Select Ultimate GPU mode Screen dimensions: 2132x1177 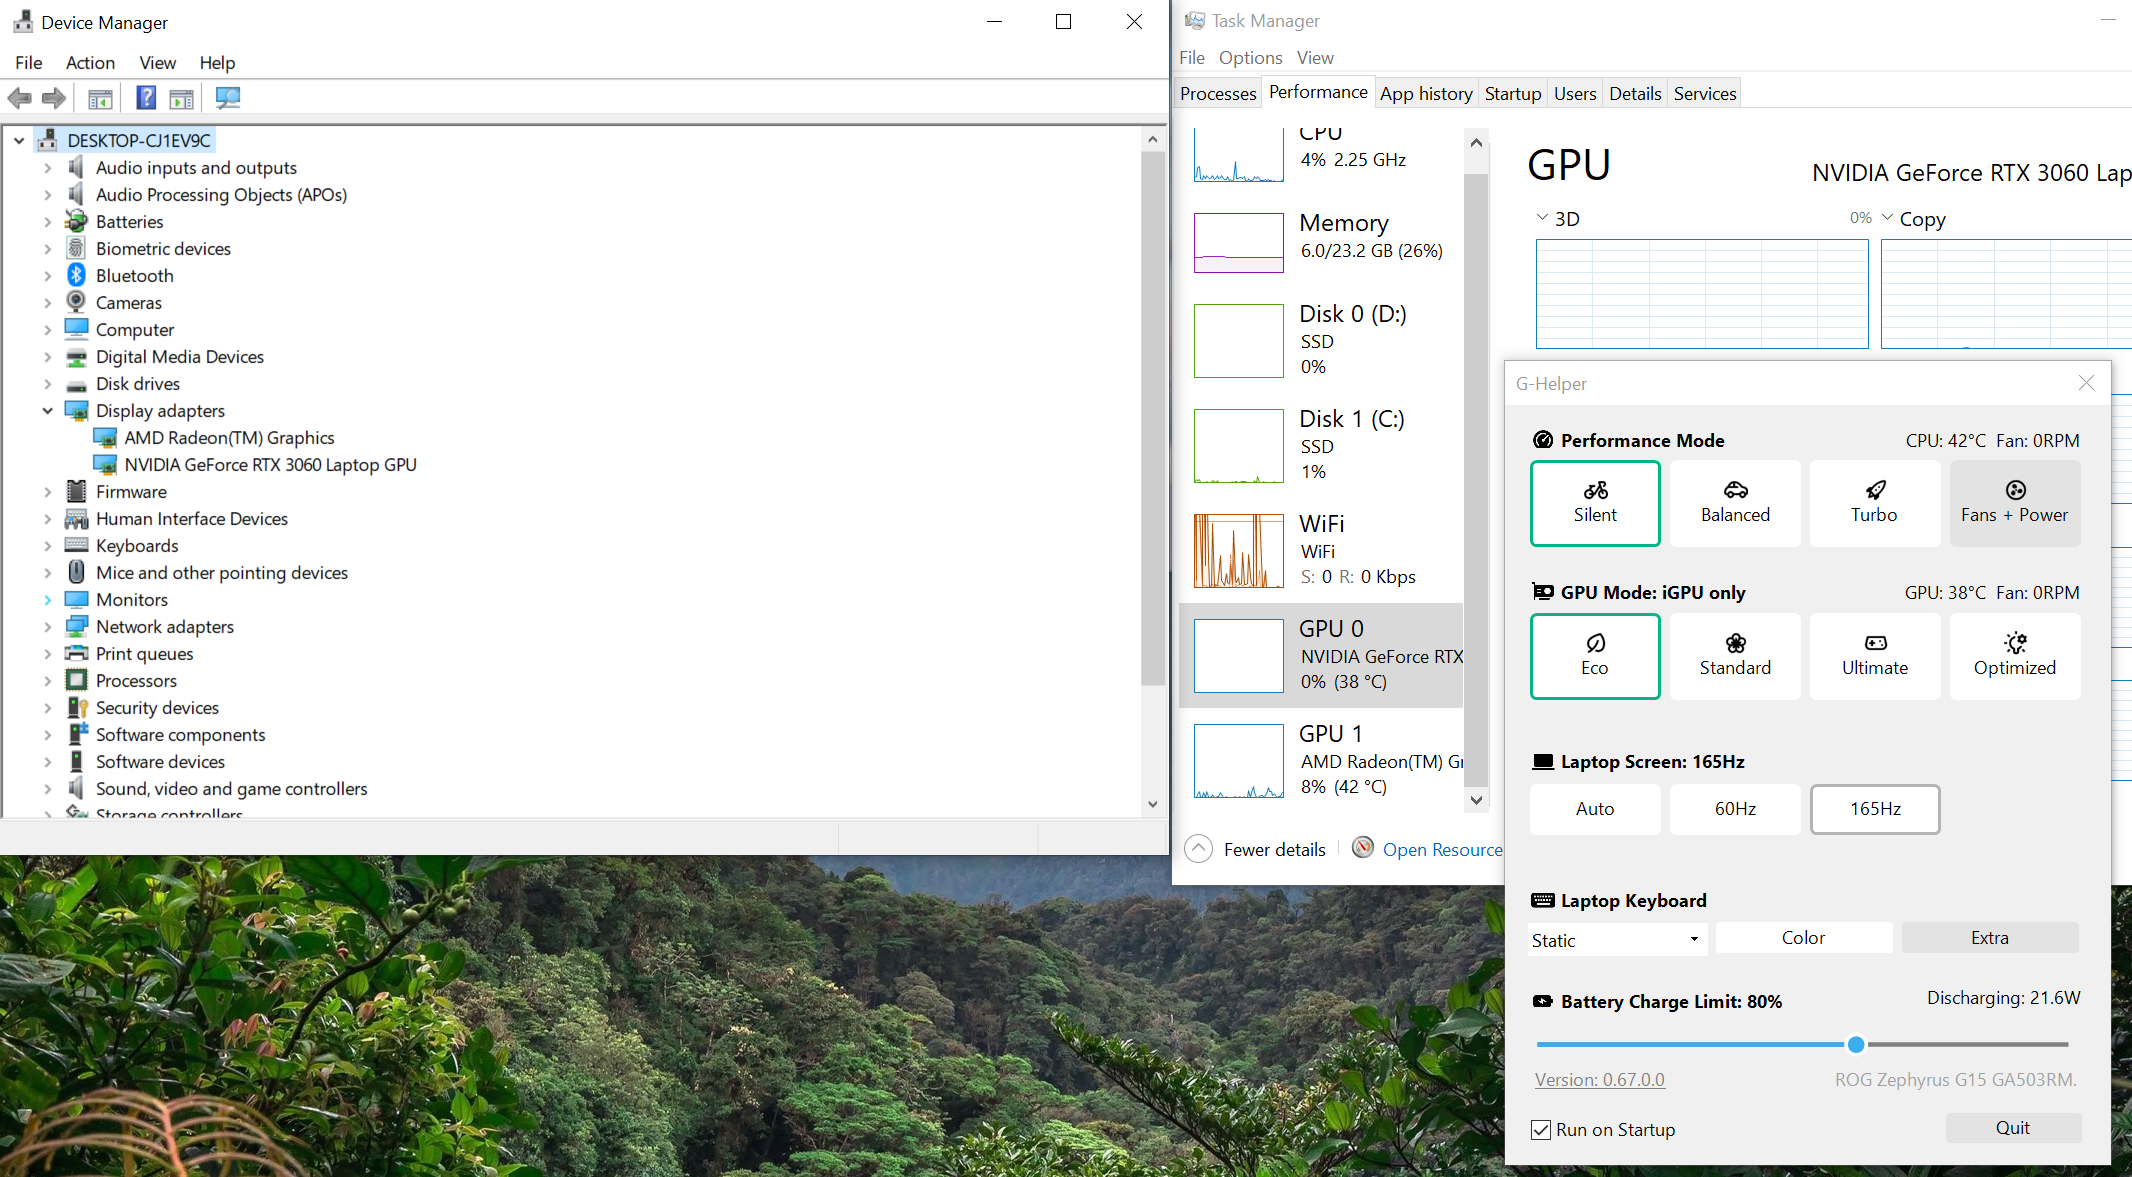point(1874,656)
